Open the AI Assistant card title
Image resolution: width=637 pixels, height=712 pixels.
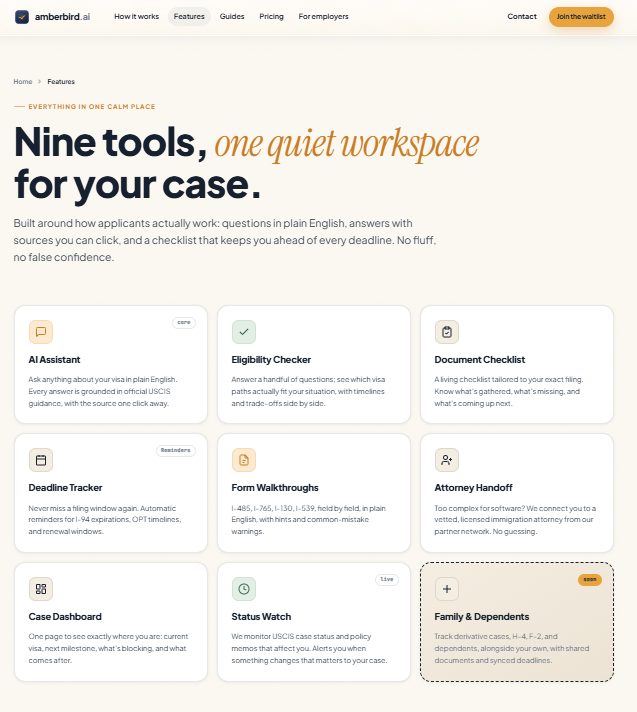click(x=54, y=360)
